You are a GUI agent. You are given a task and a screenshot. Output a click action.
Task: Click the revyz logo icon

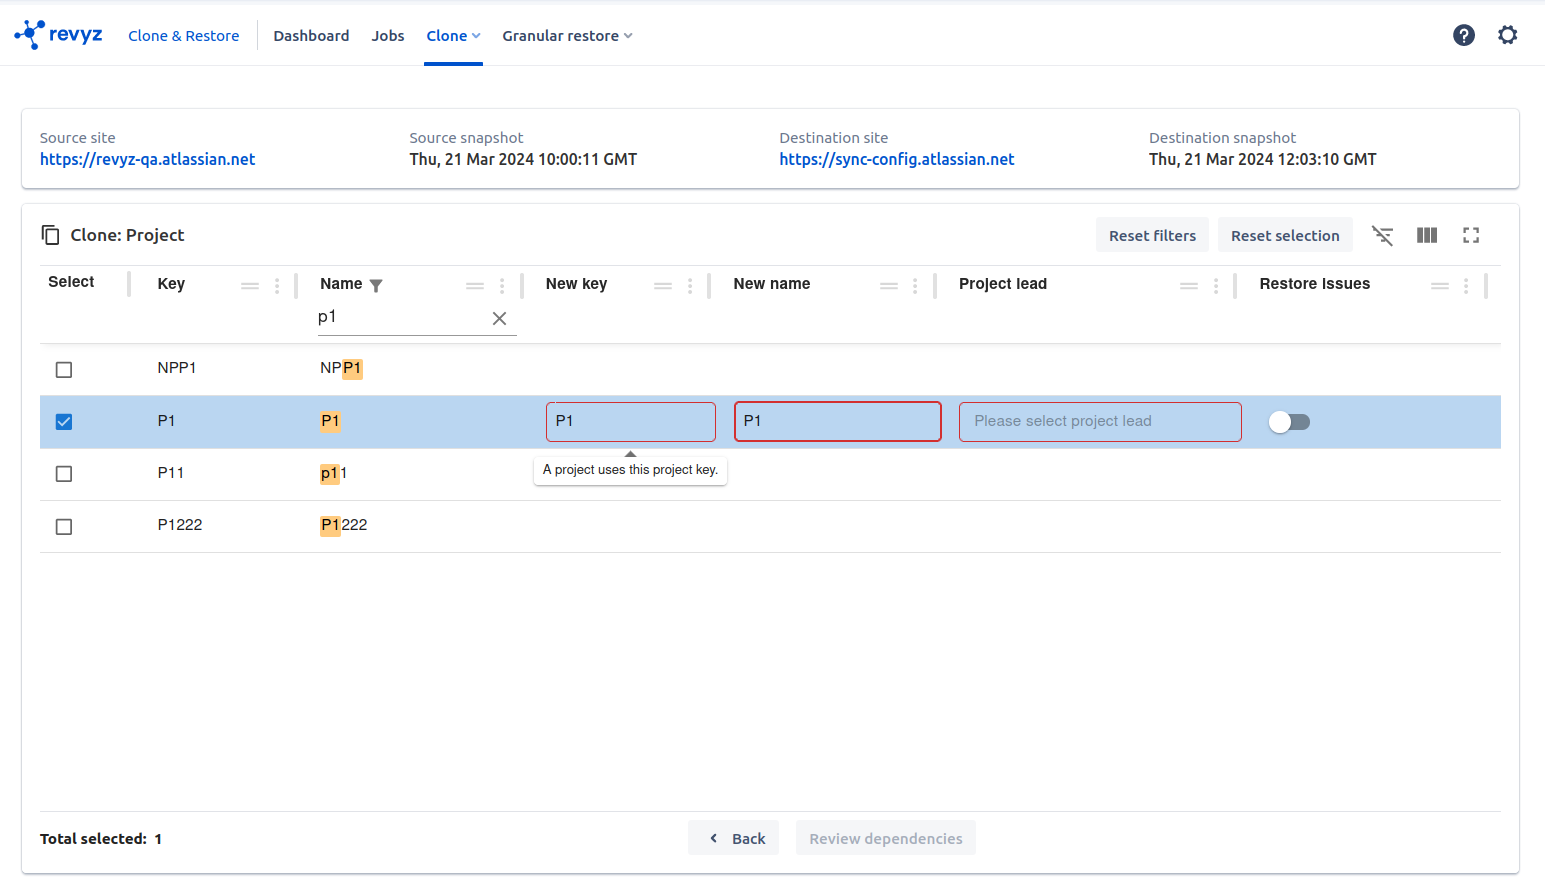(30, 35)
